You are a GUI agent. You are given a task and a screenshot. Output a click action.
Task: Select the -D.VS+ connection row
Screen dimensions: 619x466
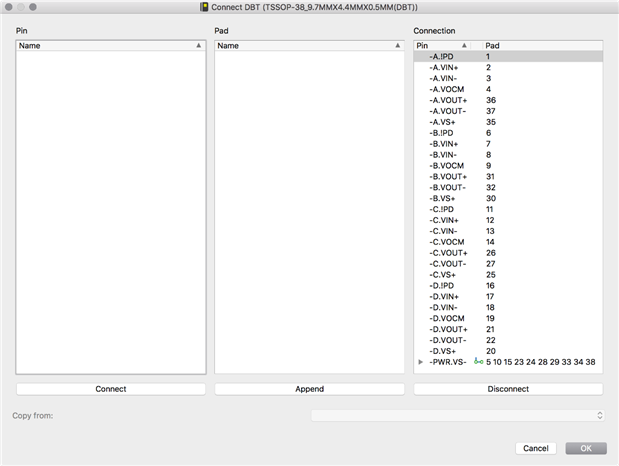(508, 351)
